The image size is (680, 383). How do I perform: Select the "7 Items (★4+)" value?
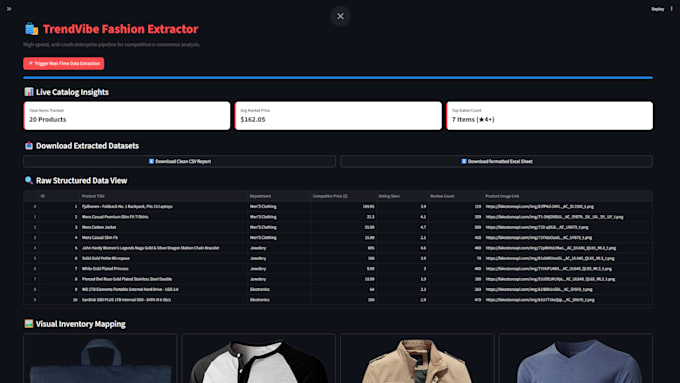pos(473,119)
